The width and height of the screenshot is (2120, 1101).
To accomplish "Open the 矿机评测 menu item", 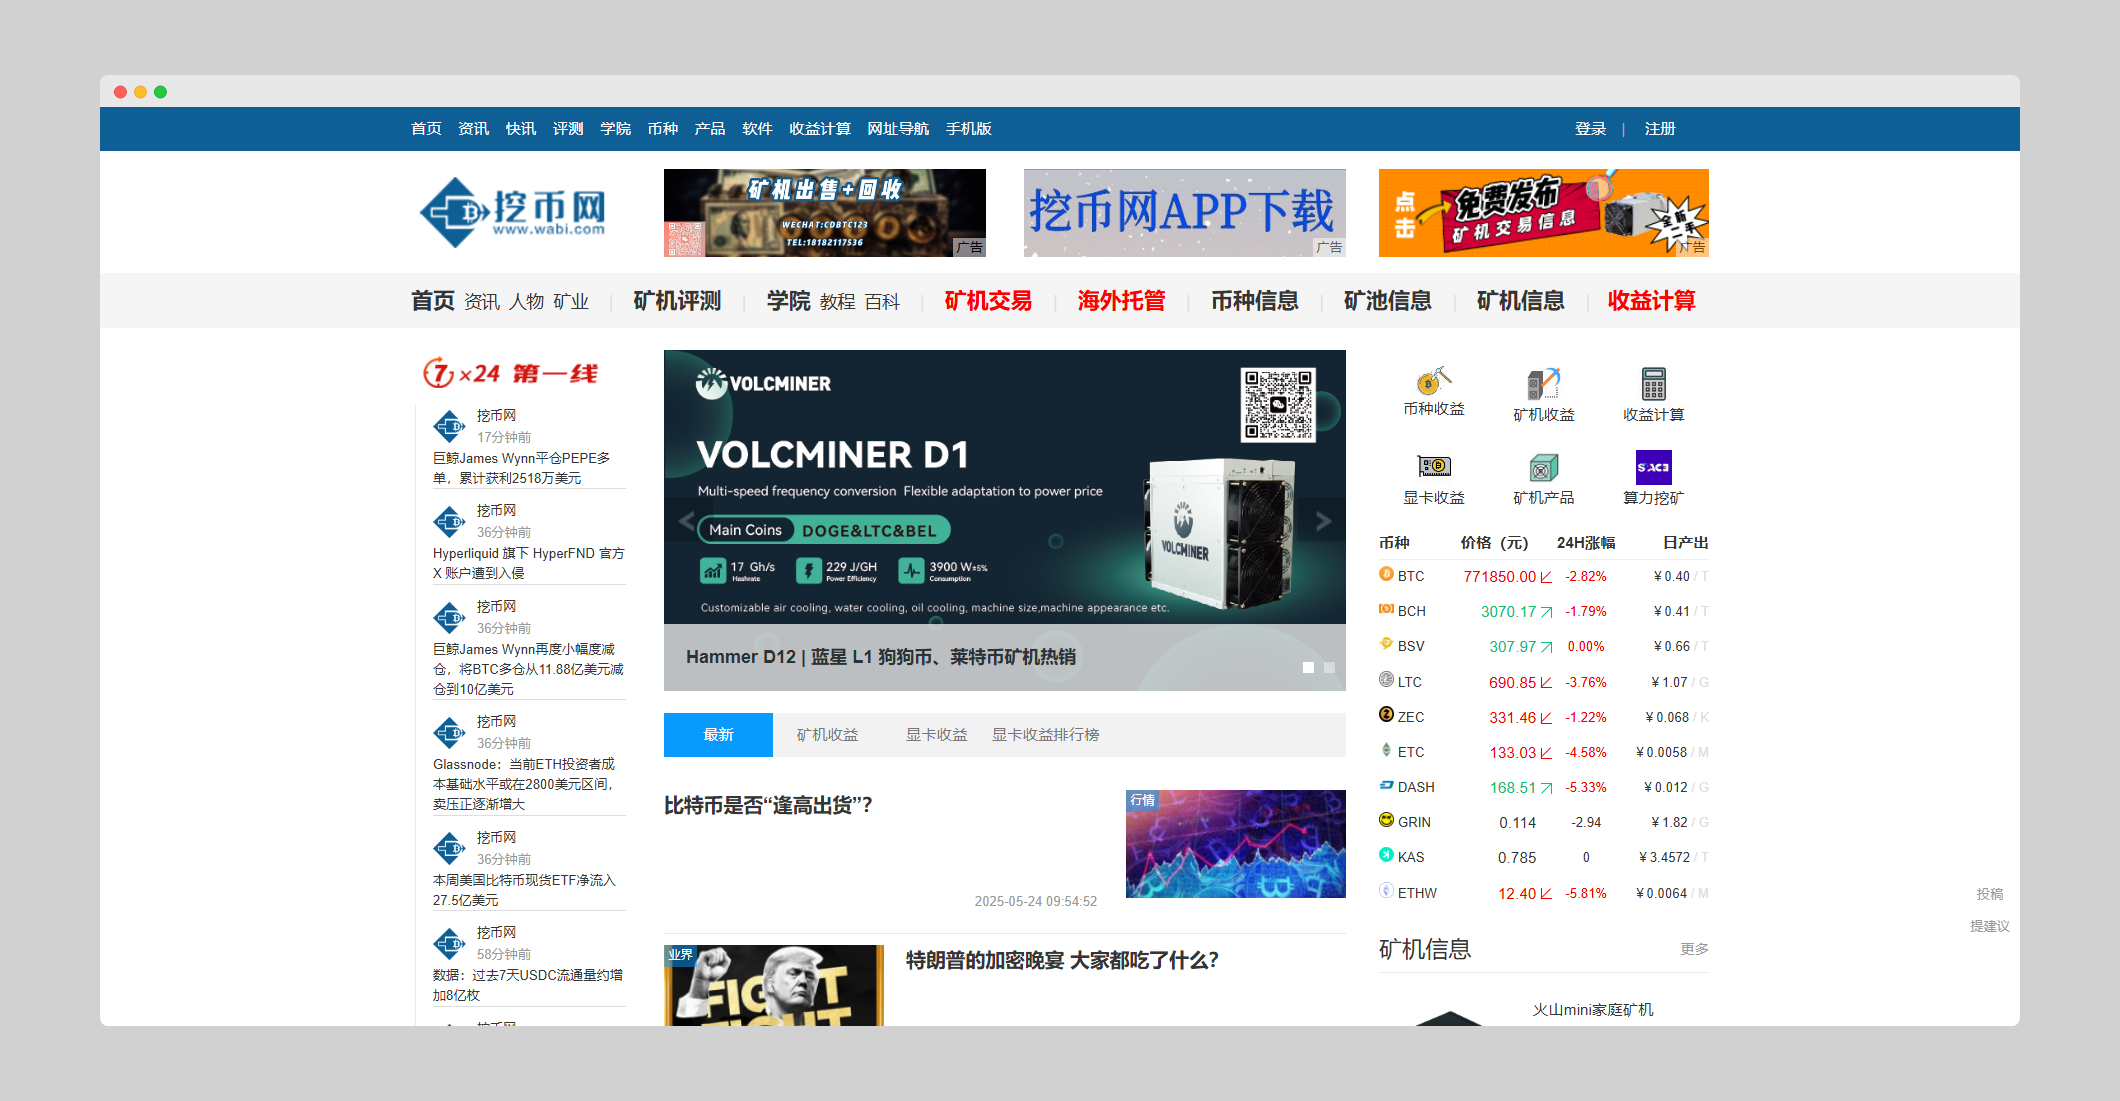I will coord(676,301).
